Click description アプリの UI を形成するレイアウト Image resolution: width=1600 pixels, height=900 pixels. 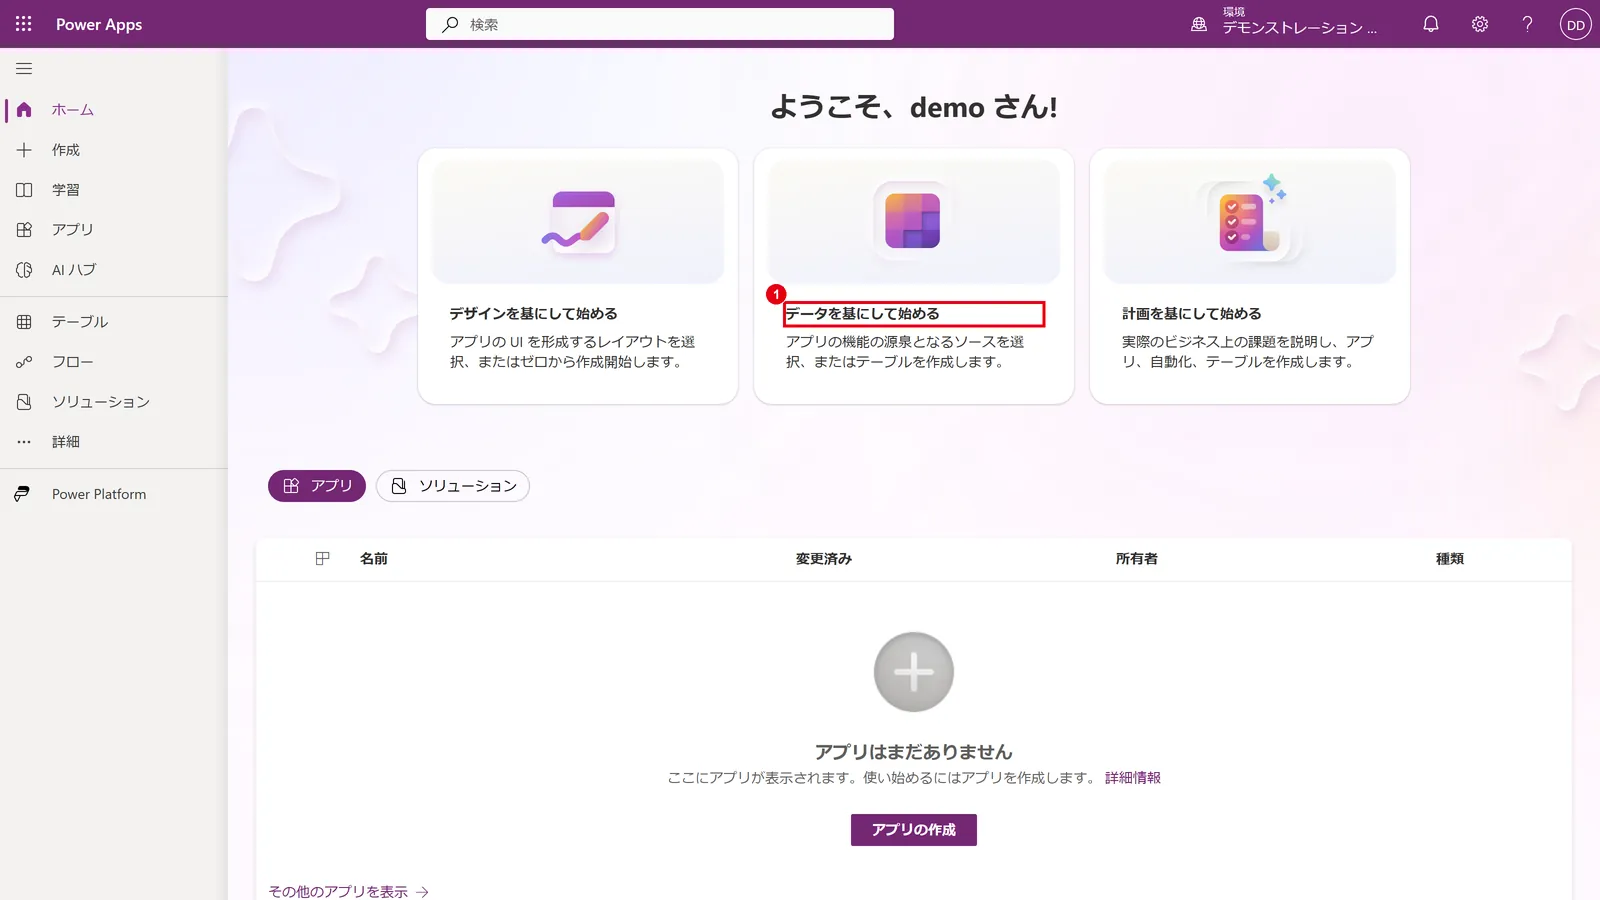573,352
